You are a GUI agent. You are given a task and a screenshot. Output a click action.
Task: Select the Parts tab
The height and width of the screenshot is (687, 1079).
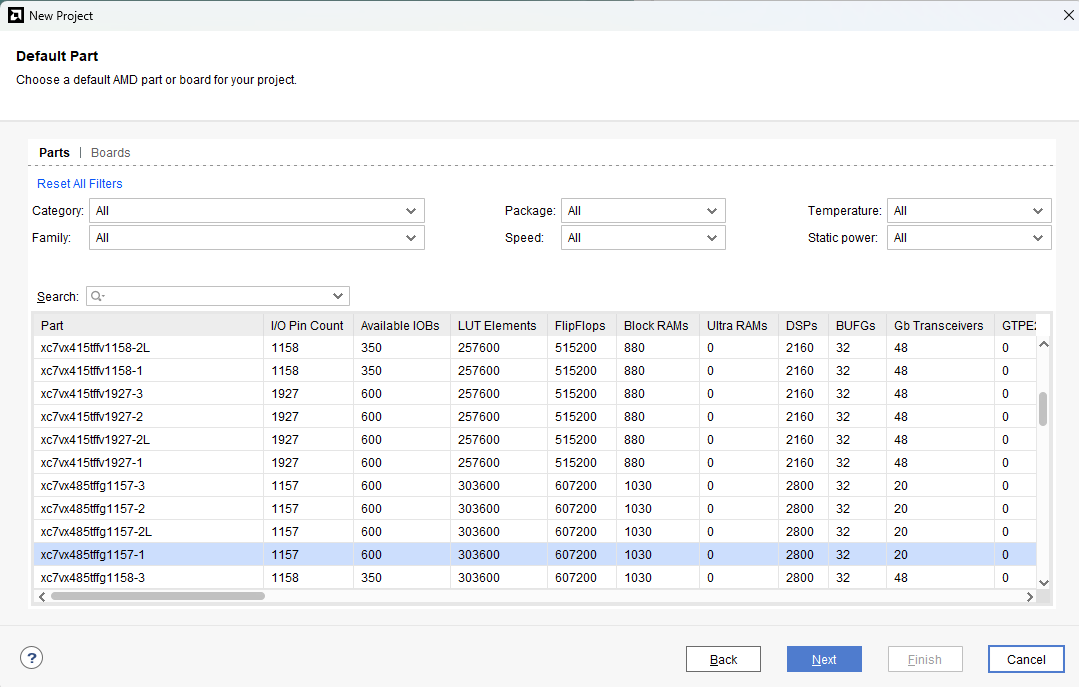click(54, 153)
